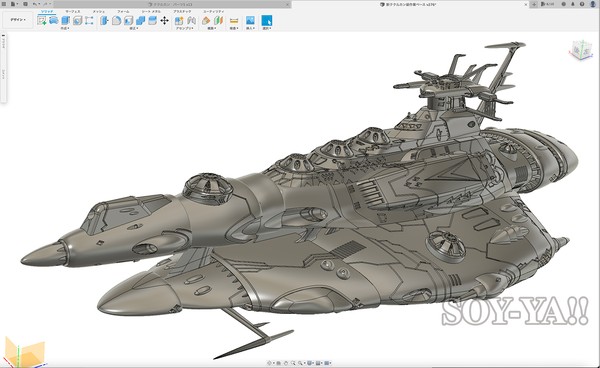The image size is (600, 368).
Task: Switch to the Solid tab
Action: pyautogui.click(x=47, y=11)
